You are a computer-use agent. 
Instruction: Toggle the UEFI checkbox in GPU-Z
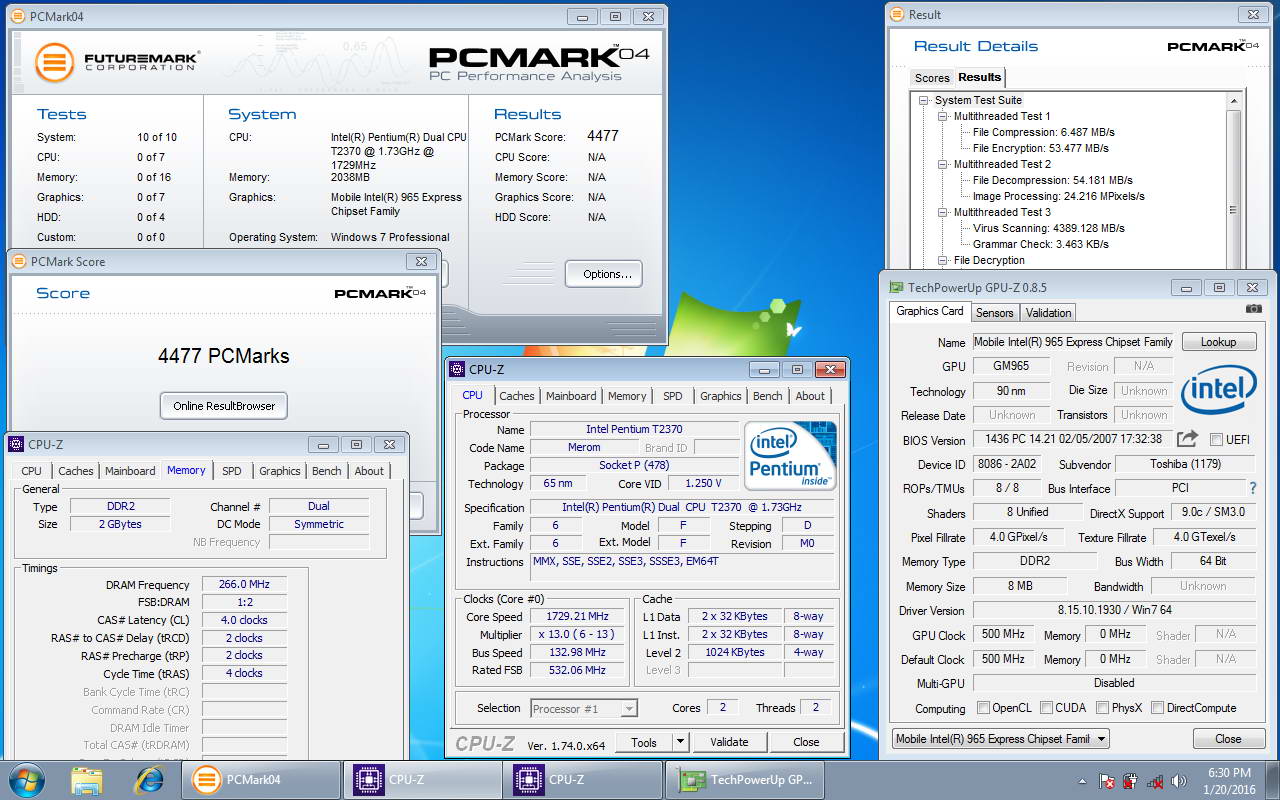click(1216, 440)
